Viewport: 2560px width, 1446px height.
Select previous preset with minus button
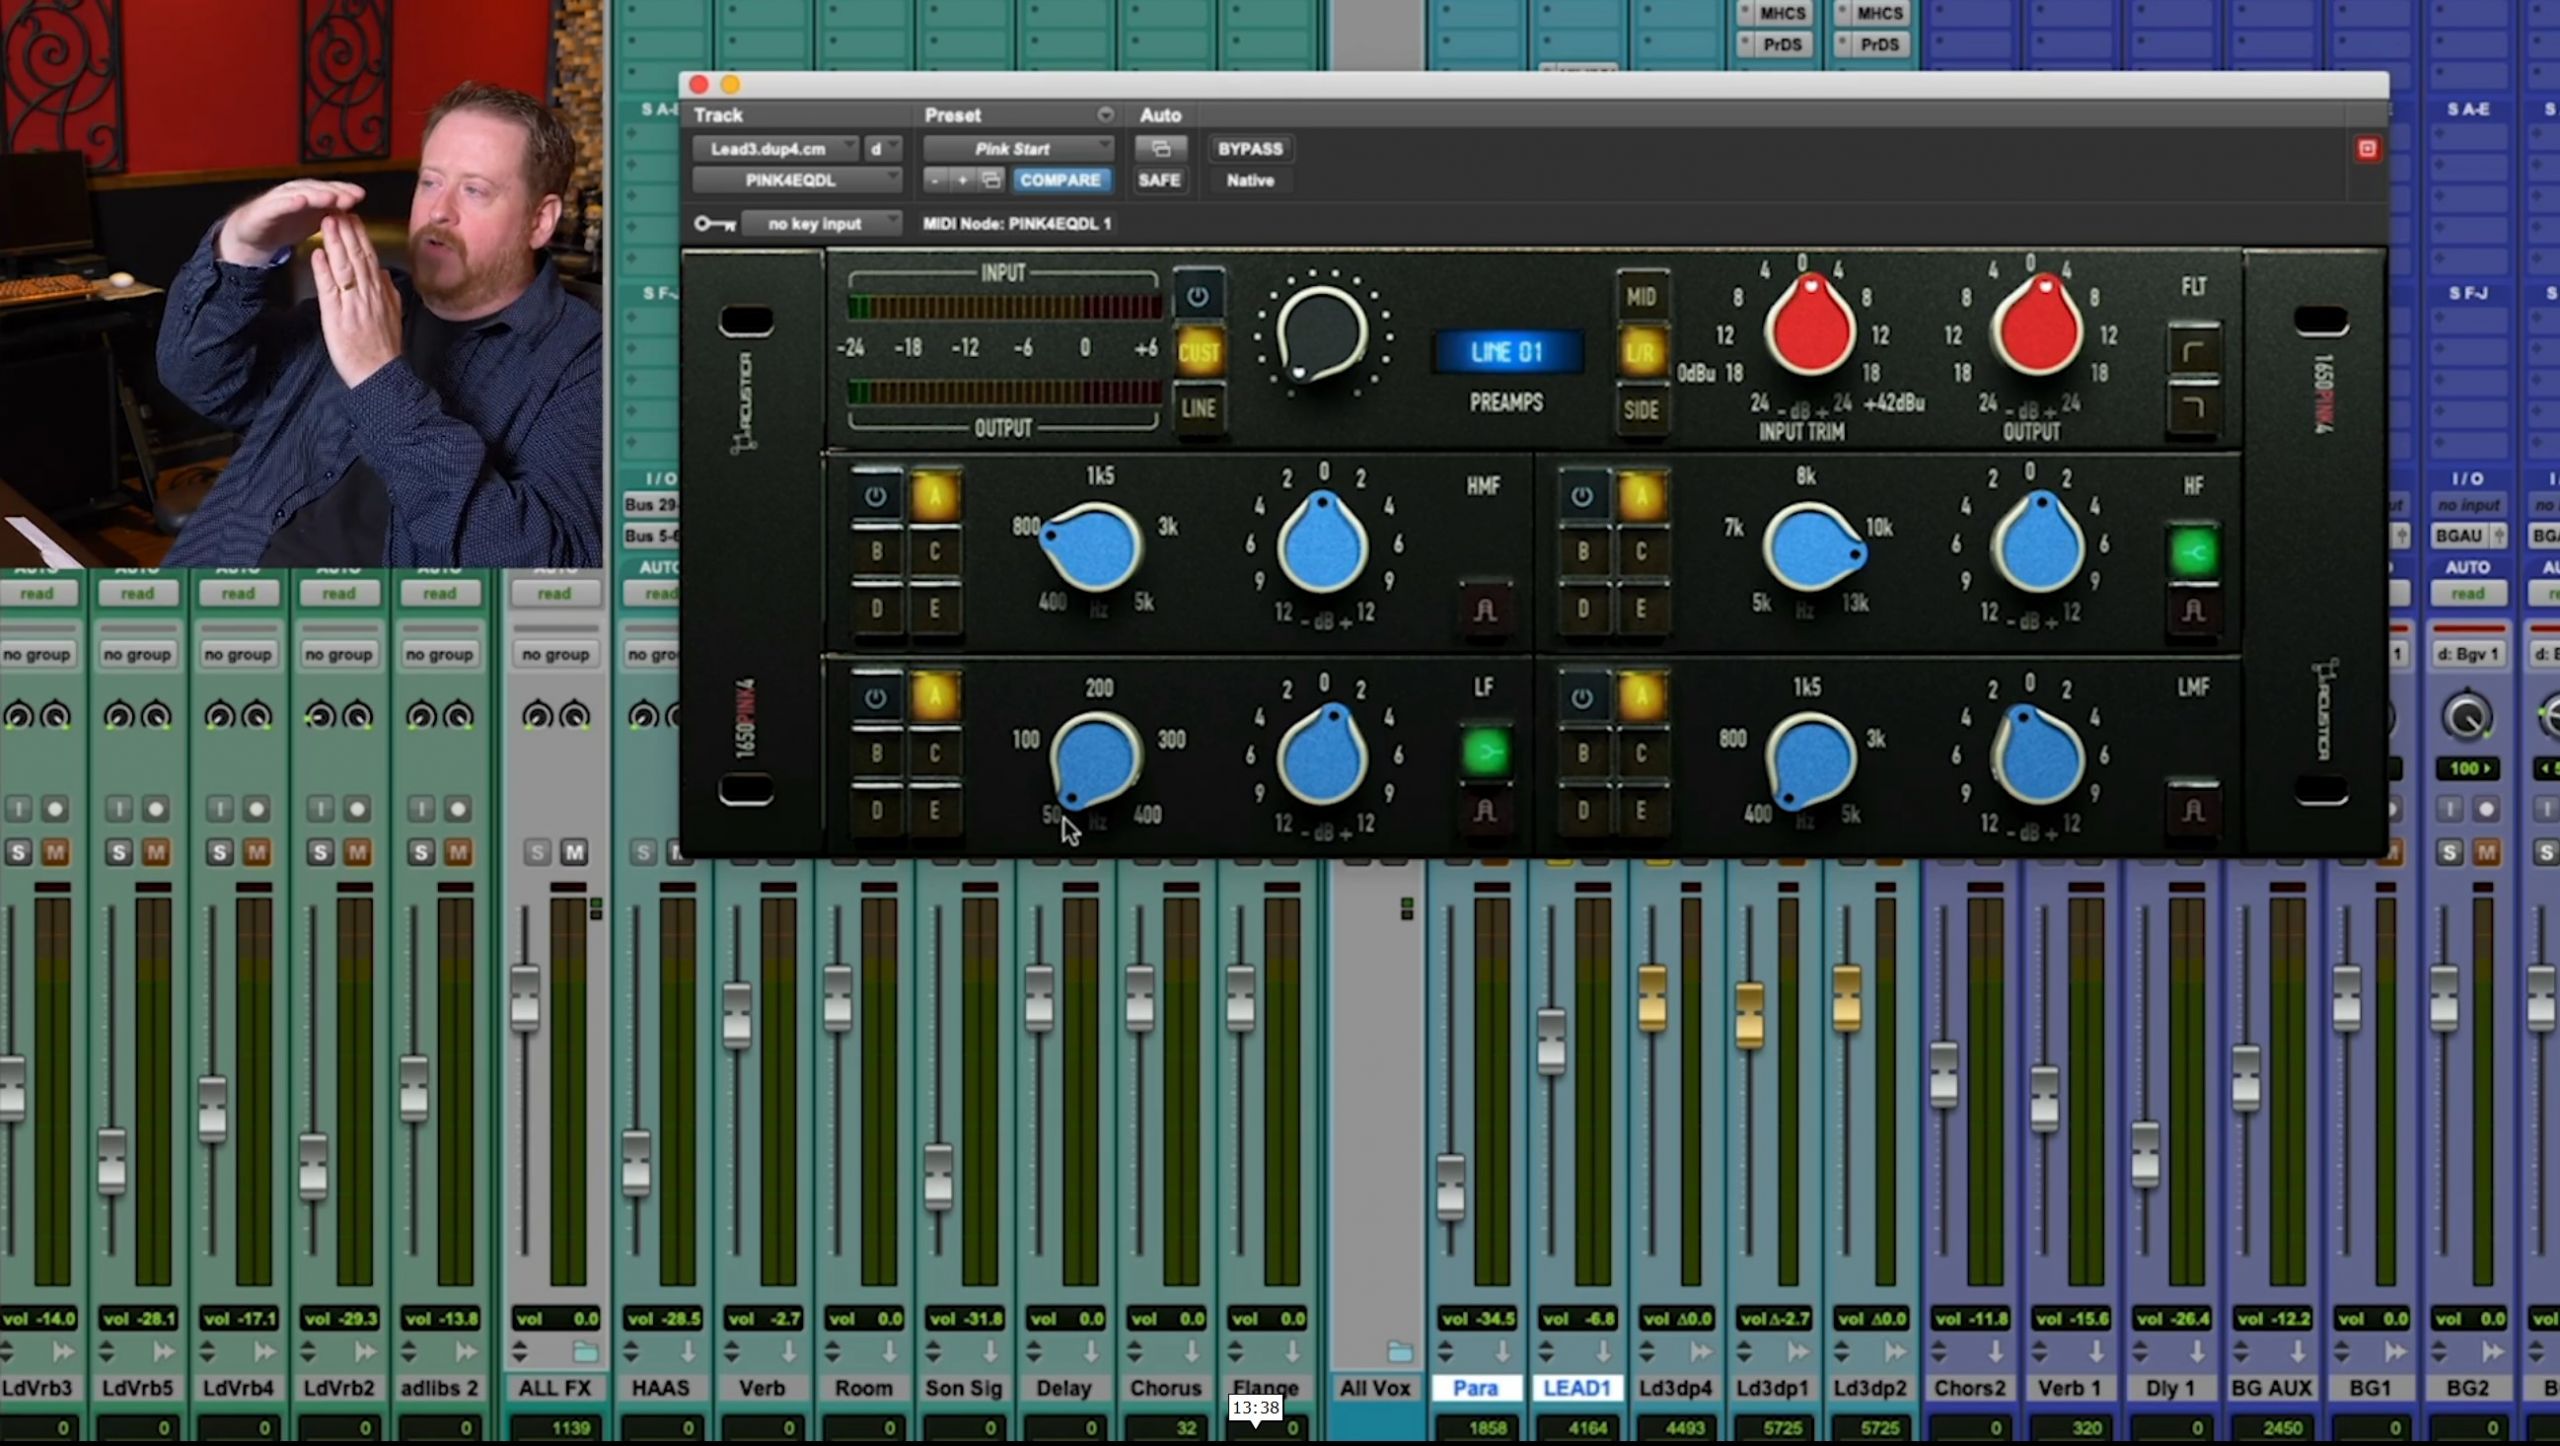pos(935,180)
